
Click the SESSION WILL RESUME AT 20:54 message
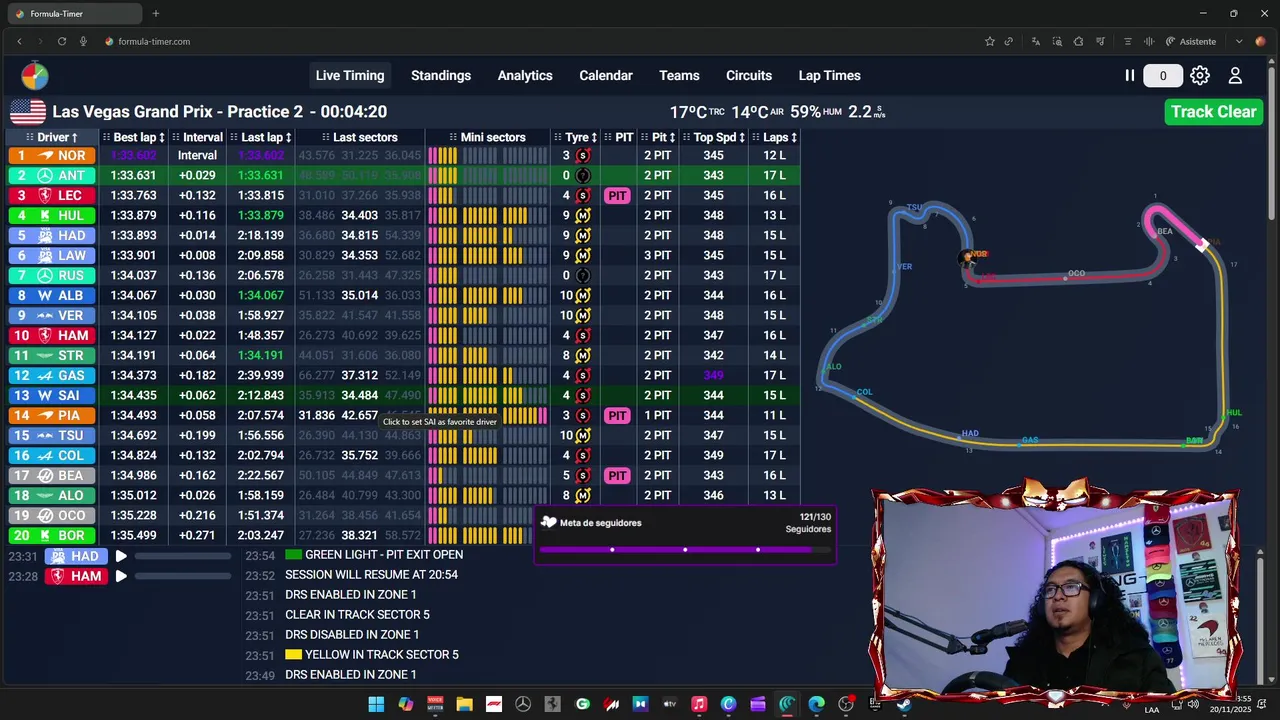point(371,575)
